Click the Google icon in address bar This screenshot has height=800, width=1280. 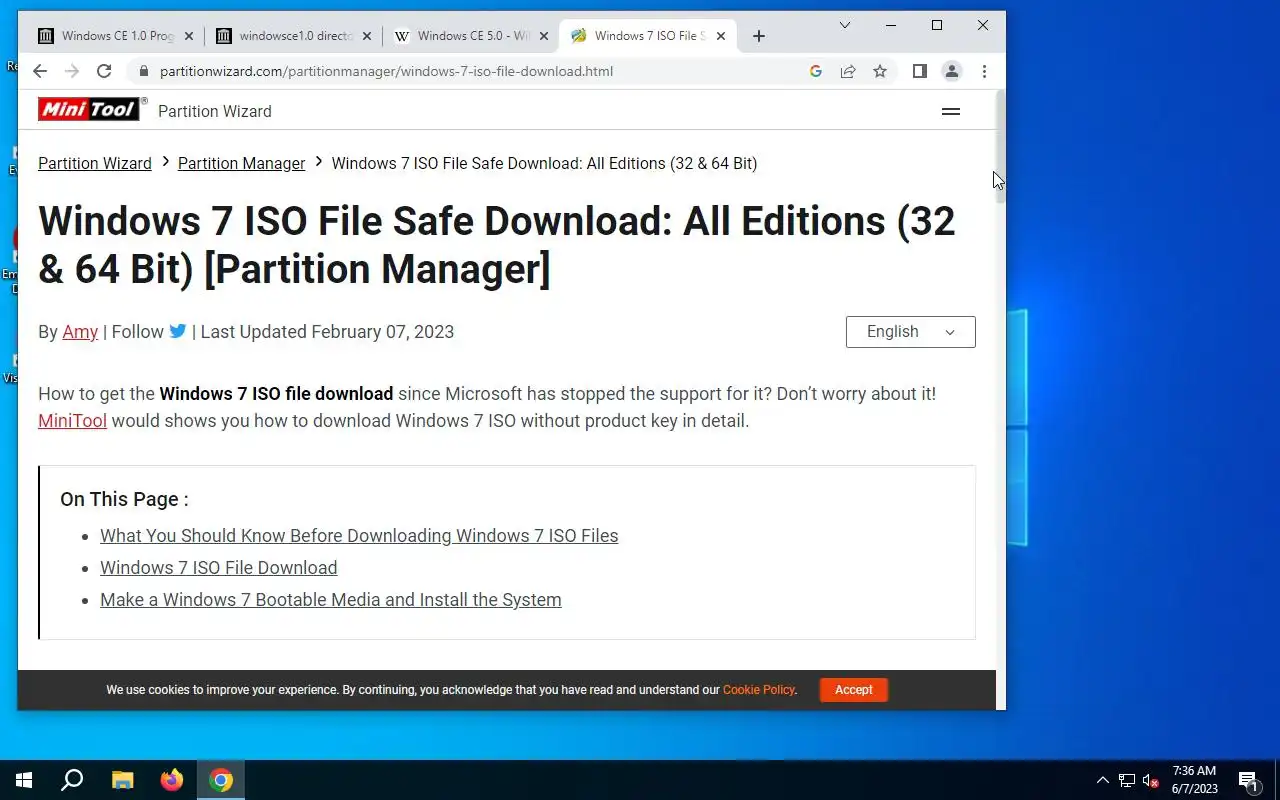click(x=816, y=71)
